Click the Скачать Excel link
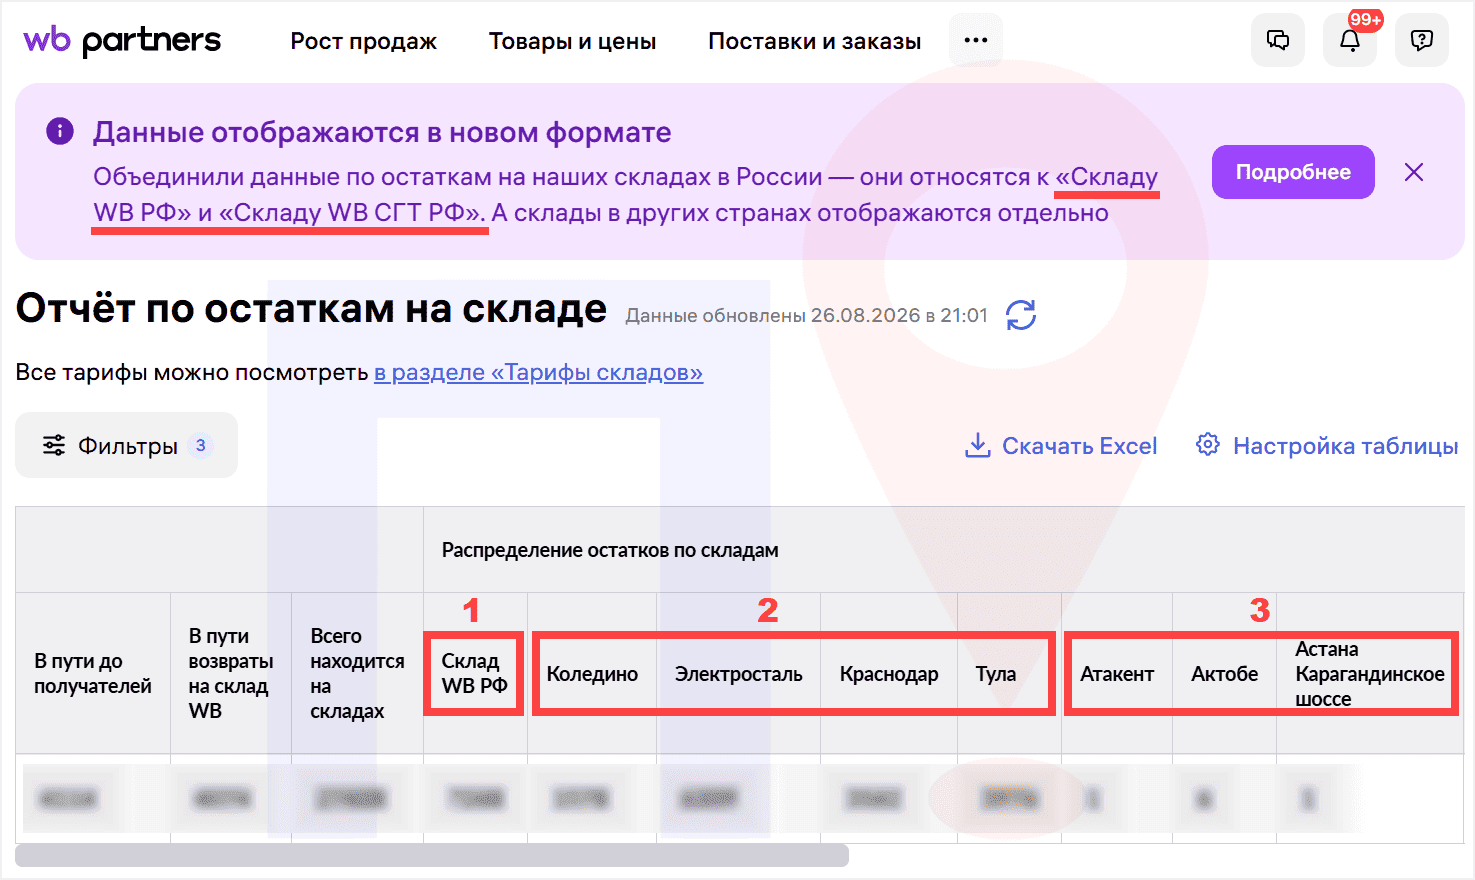 coord(1079,446)
